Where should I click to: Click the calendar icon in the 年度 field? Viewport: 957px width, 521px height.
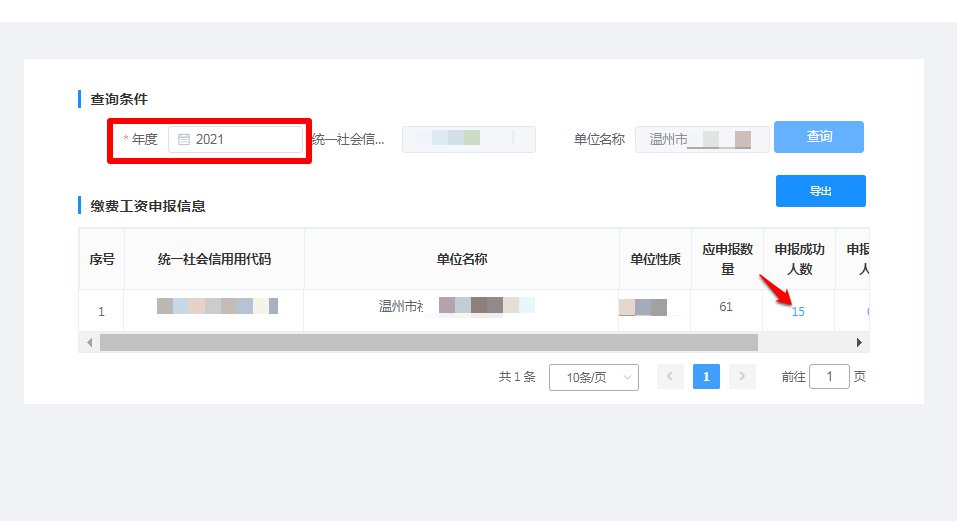click(184, 140)
